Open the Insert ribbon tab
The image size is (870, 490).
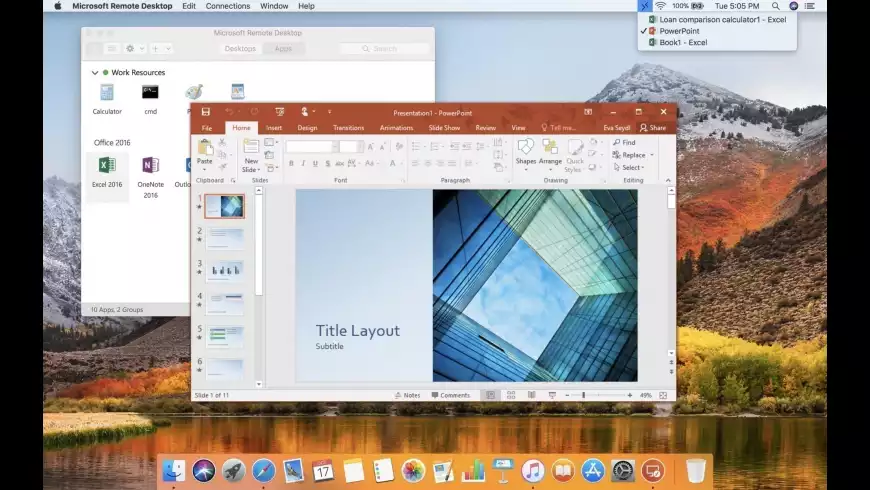(x=274, y=128)
